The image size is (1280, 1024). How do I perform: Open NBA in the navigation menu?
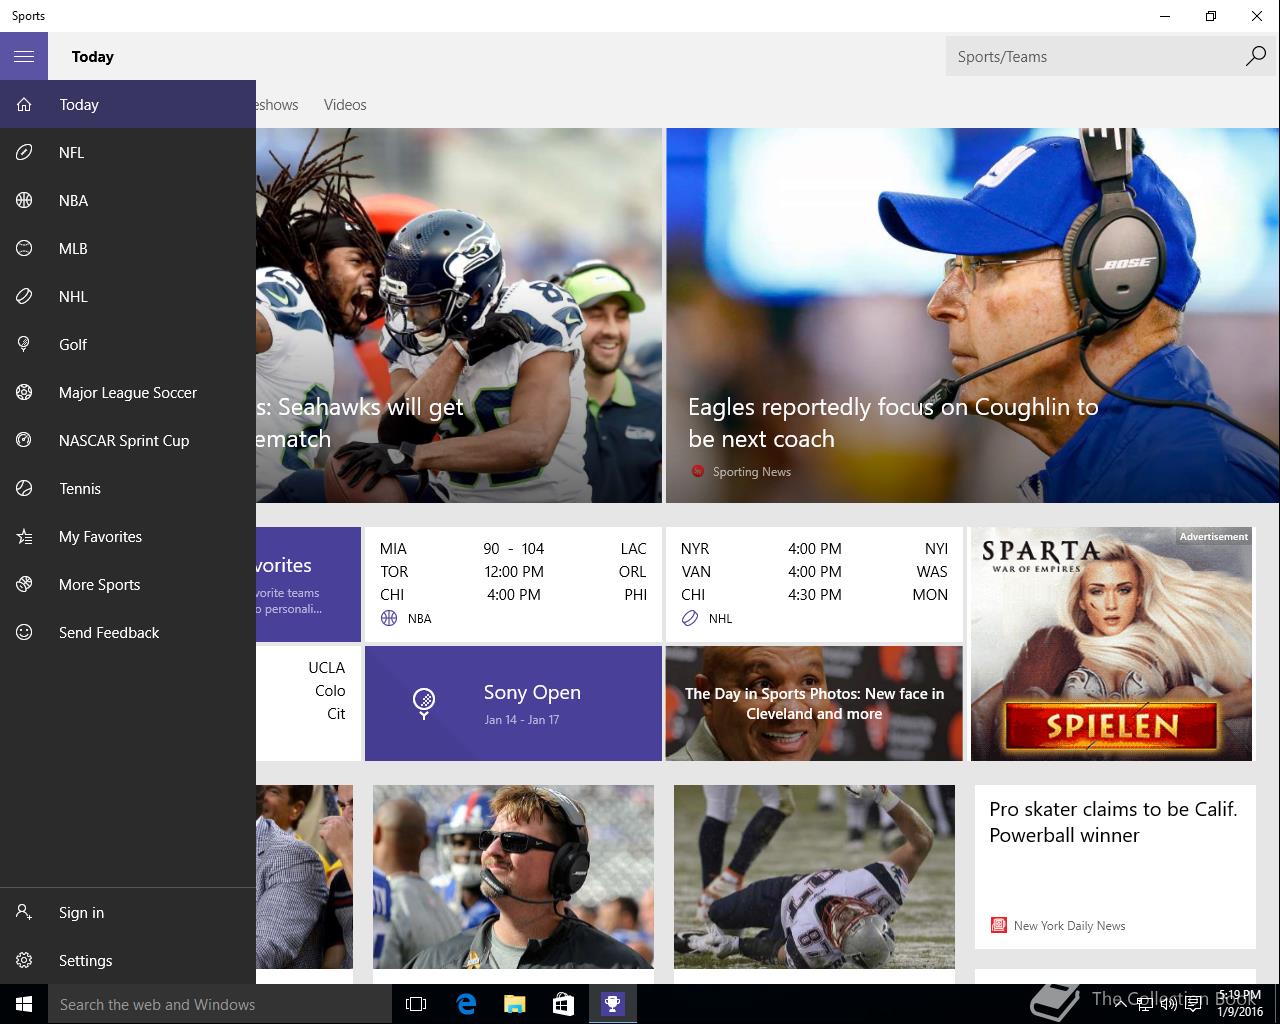128,200
